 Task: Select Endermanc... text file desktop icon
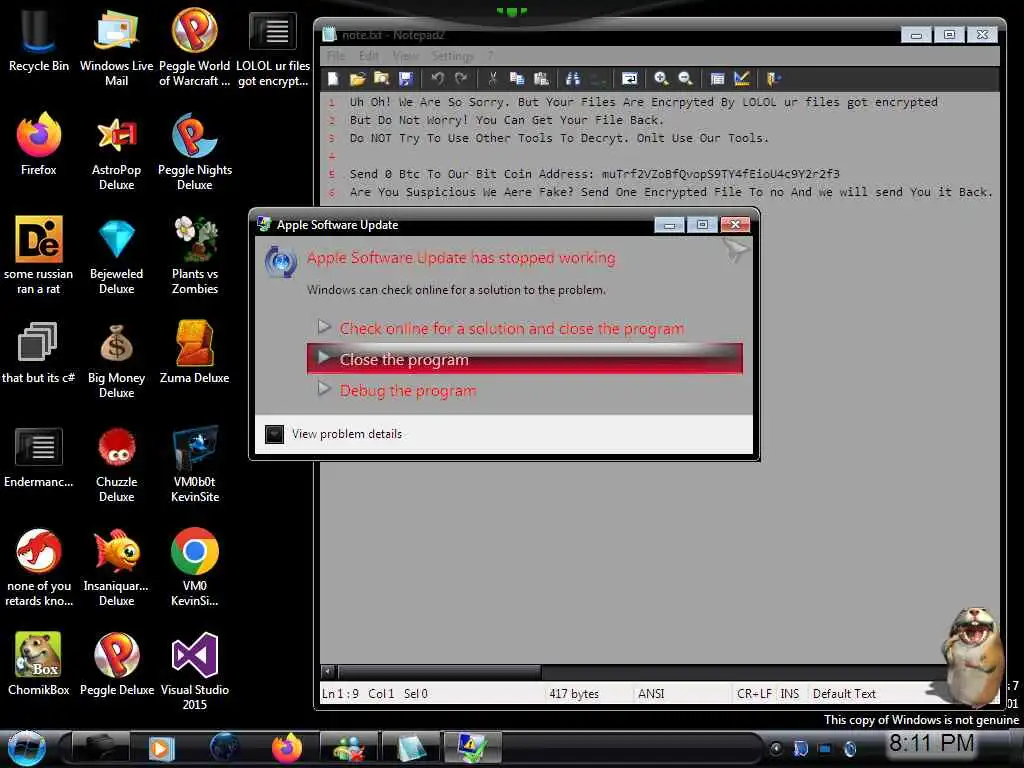click(x=39, y=457)
